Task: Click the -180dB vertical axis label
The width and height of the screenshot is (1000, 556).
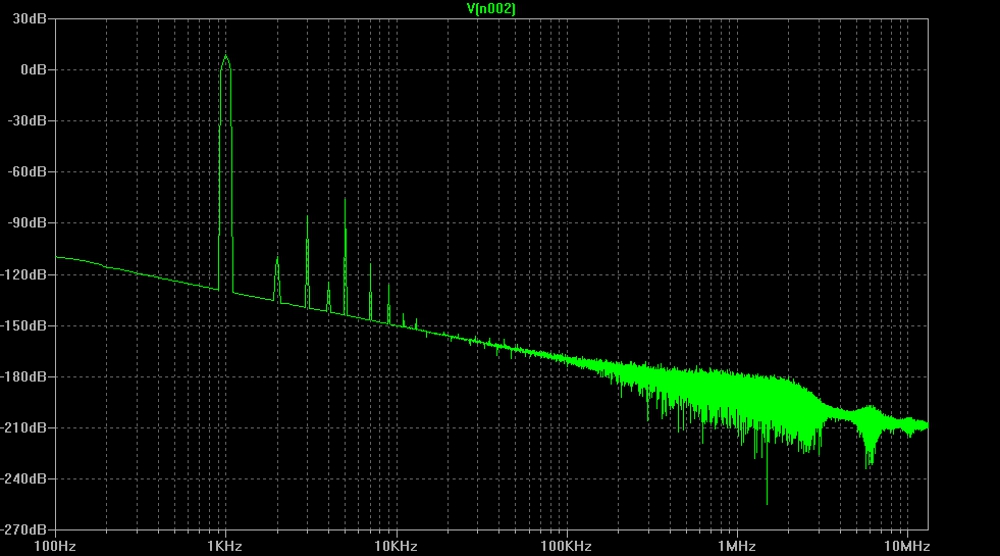Action: coord(28,377)
